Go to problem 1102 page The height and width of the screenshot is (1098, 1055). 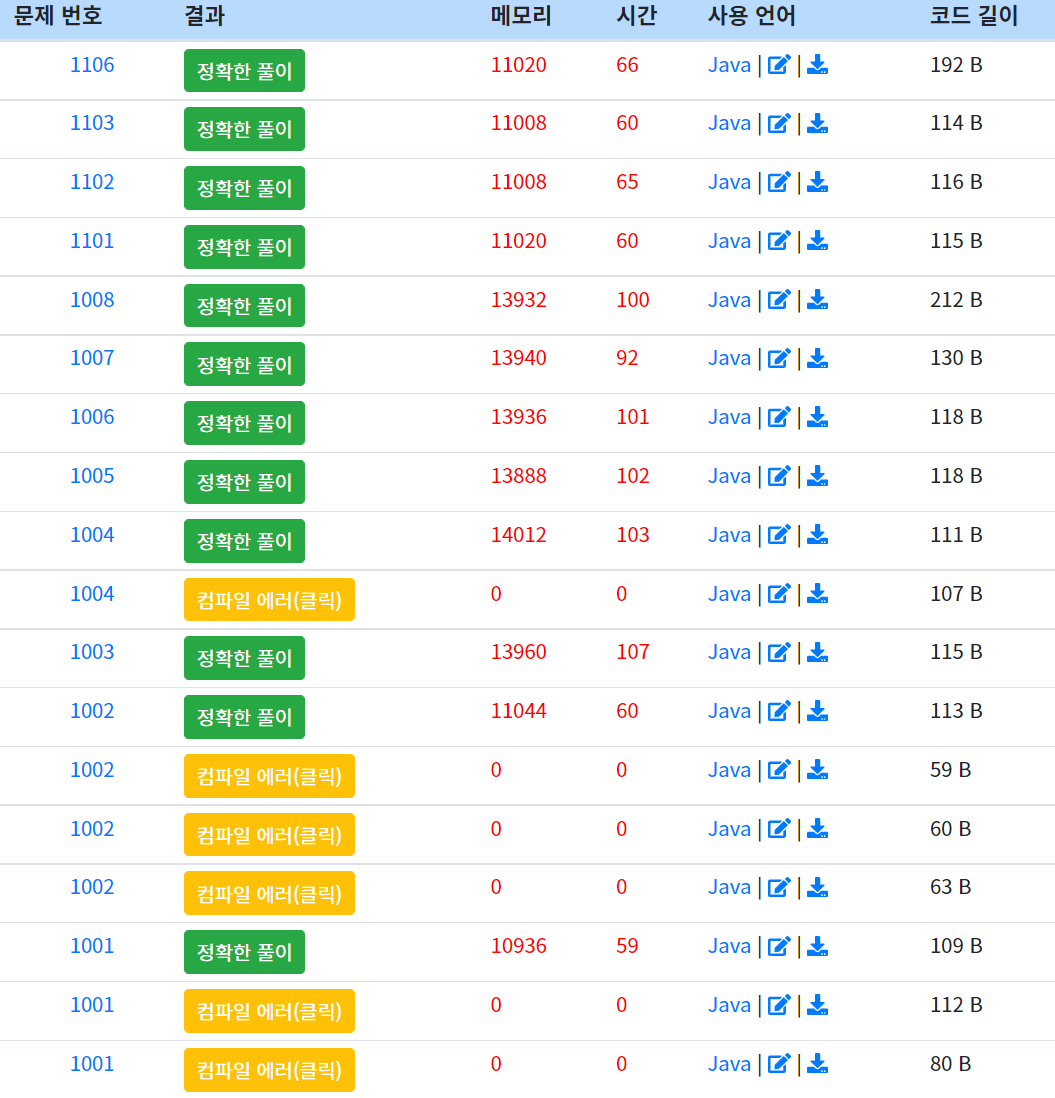(x=92, y=182)
